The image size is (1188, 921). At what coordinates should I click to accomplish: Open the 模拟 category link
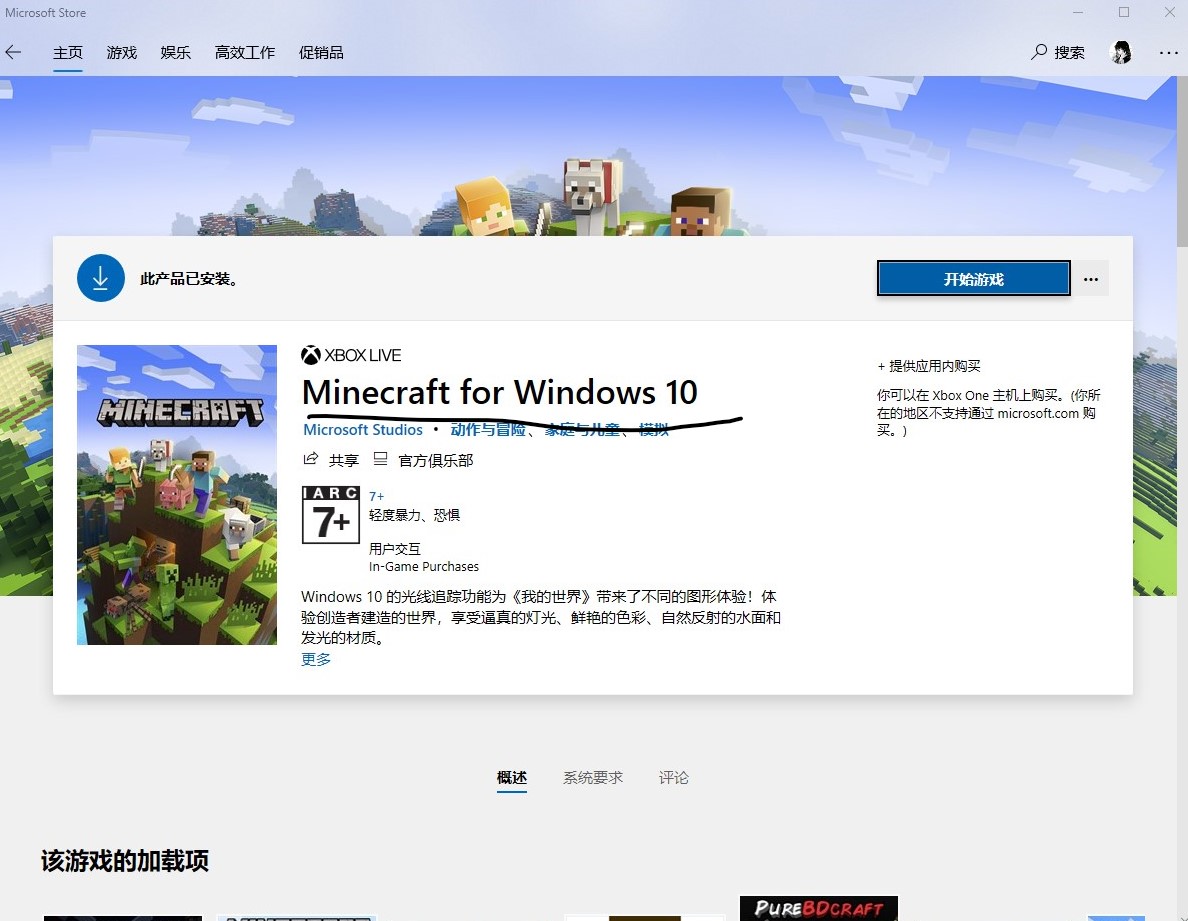click(654, 429)
